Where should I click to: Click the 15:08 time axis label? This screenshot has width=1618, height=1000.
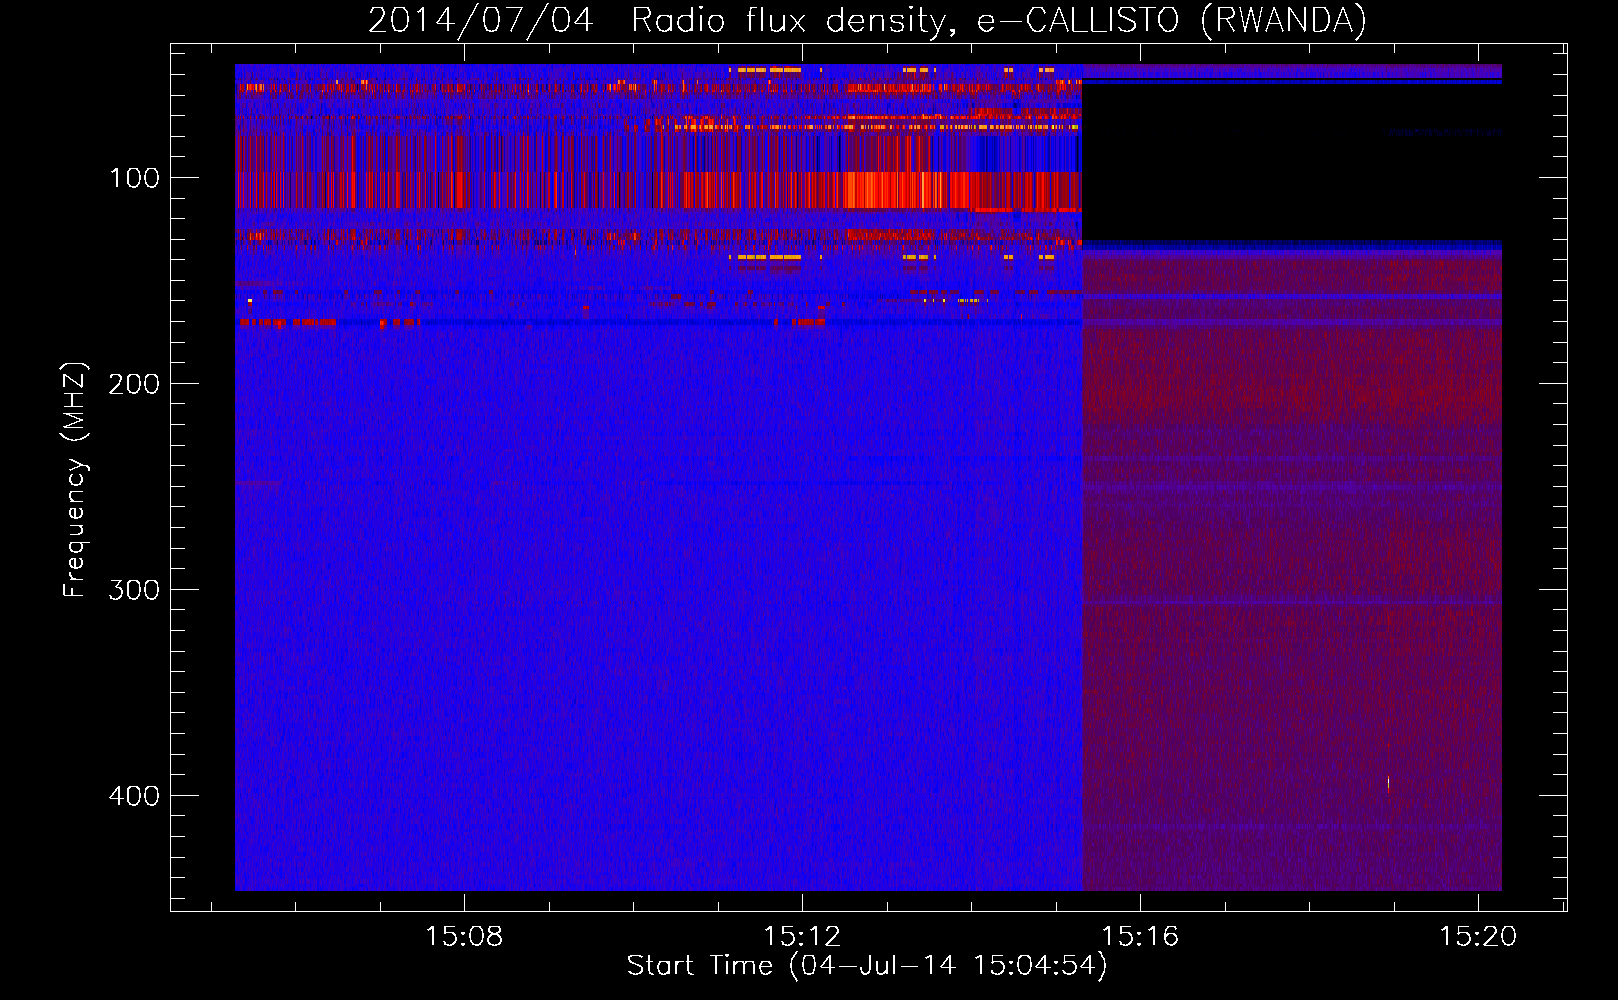click(464, 937)
